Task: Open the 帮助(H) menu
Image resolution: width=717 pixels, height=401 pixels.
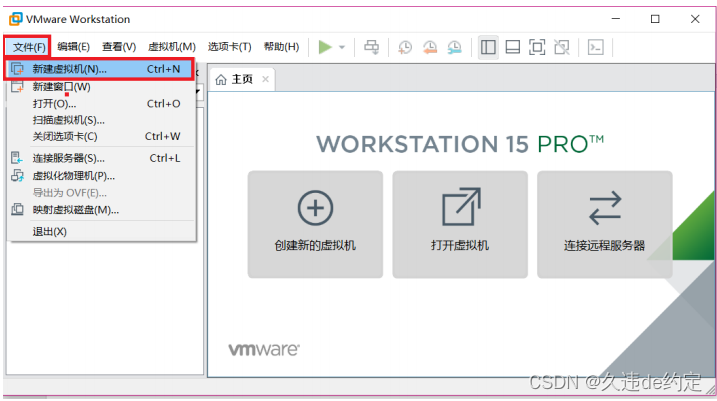Action: (x=281, y=47)
